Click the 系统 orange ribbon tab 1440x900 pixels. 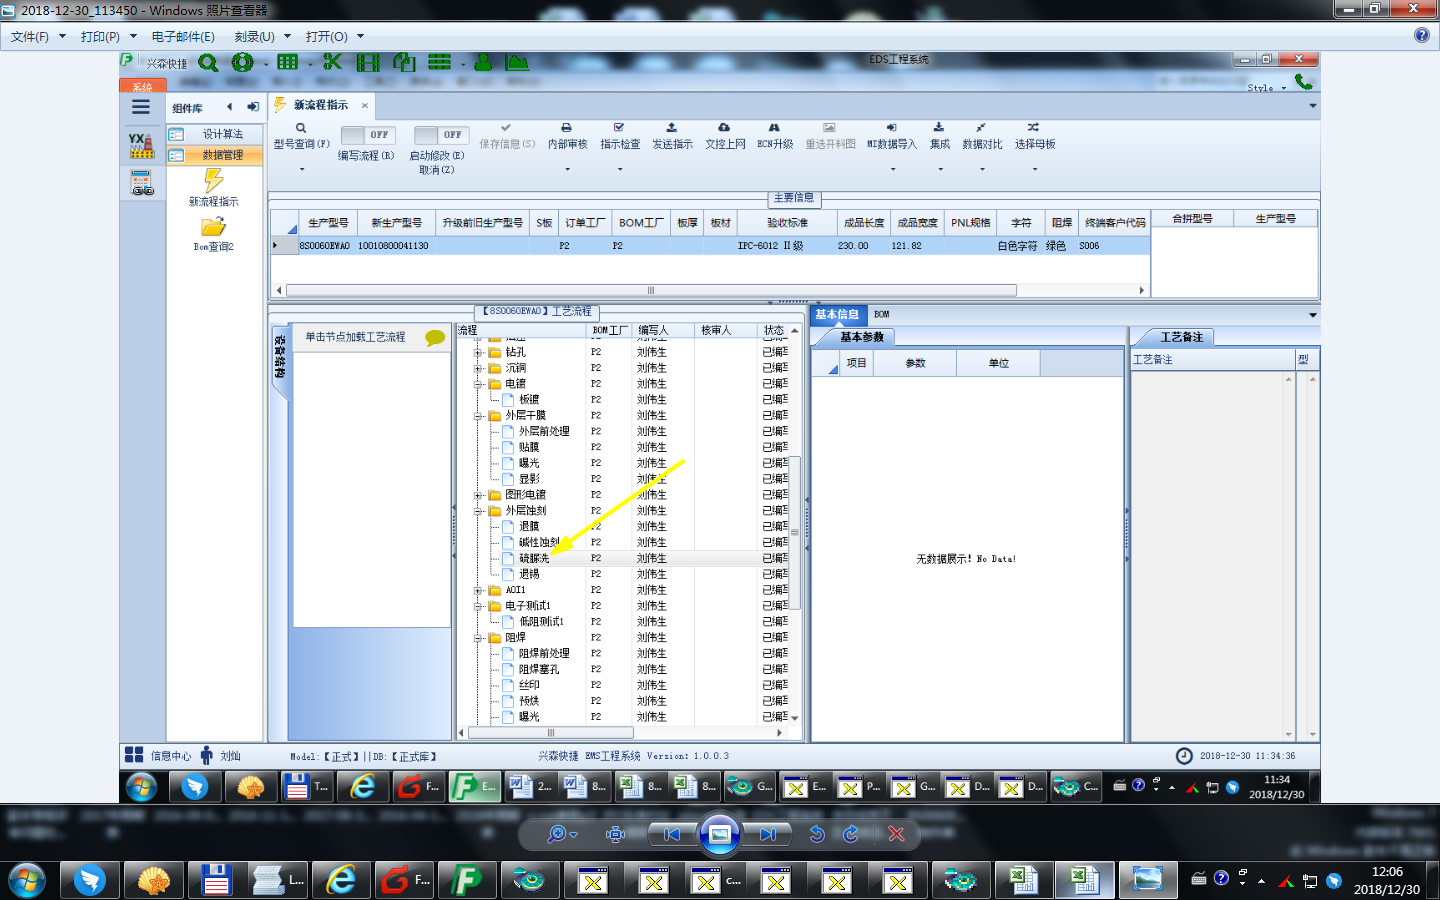click(x=142, y=87)
